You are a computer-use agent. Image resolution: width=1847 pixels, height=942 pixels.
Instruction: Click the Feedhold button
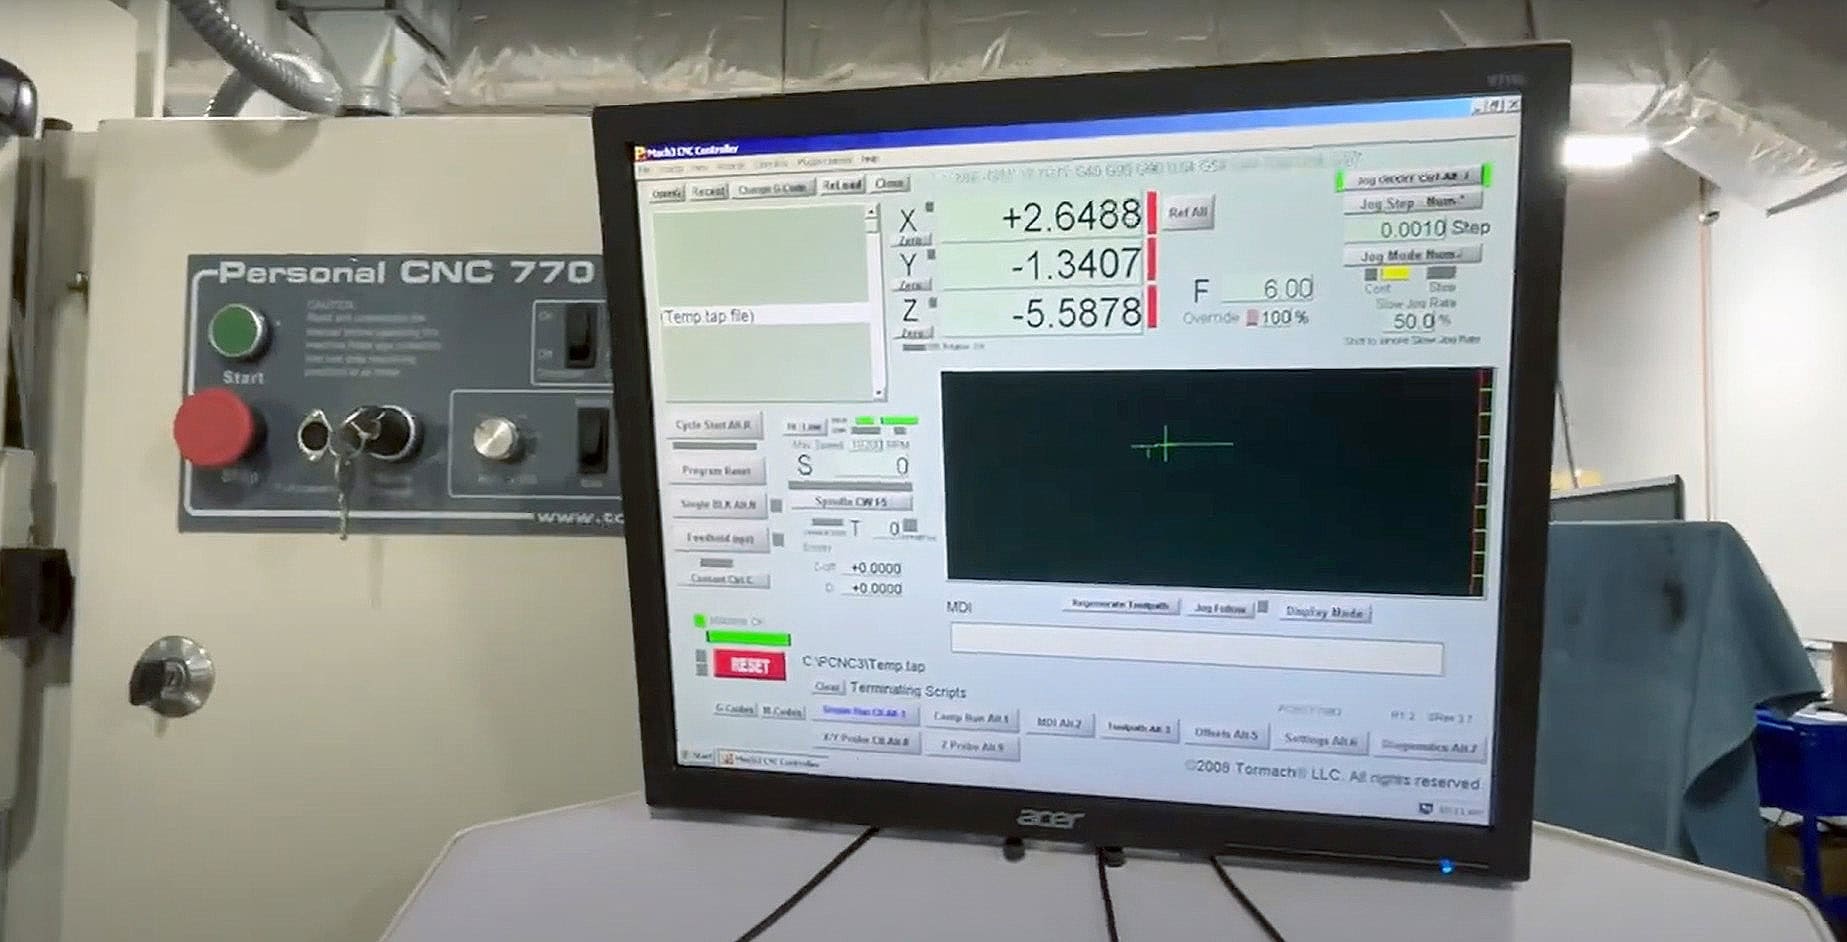(720, 539)
